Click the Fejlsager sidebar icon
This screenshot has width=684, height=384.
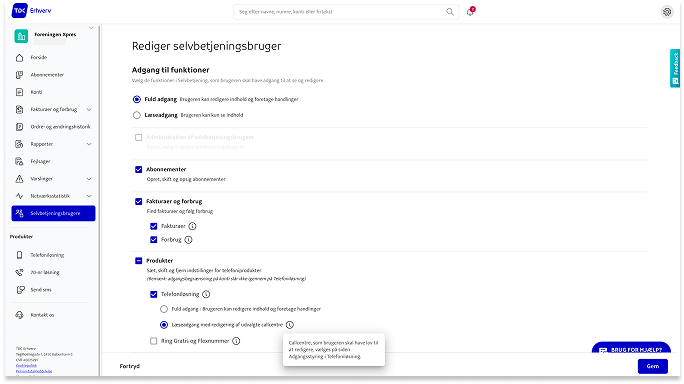(x=19, y=161)
